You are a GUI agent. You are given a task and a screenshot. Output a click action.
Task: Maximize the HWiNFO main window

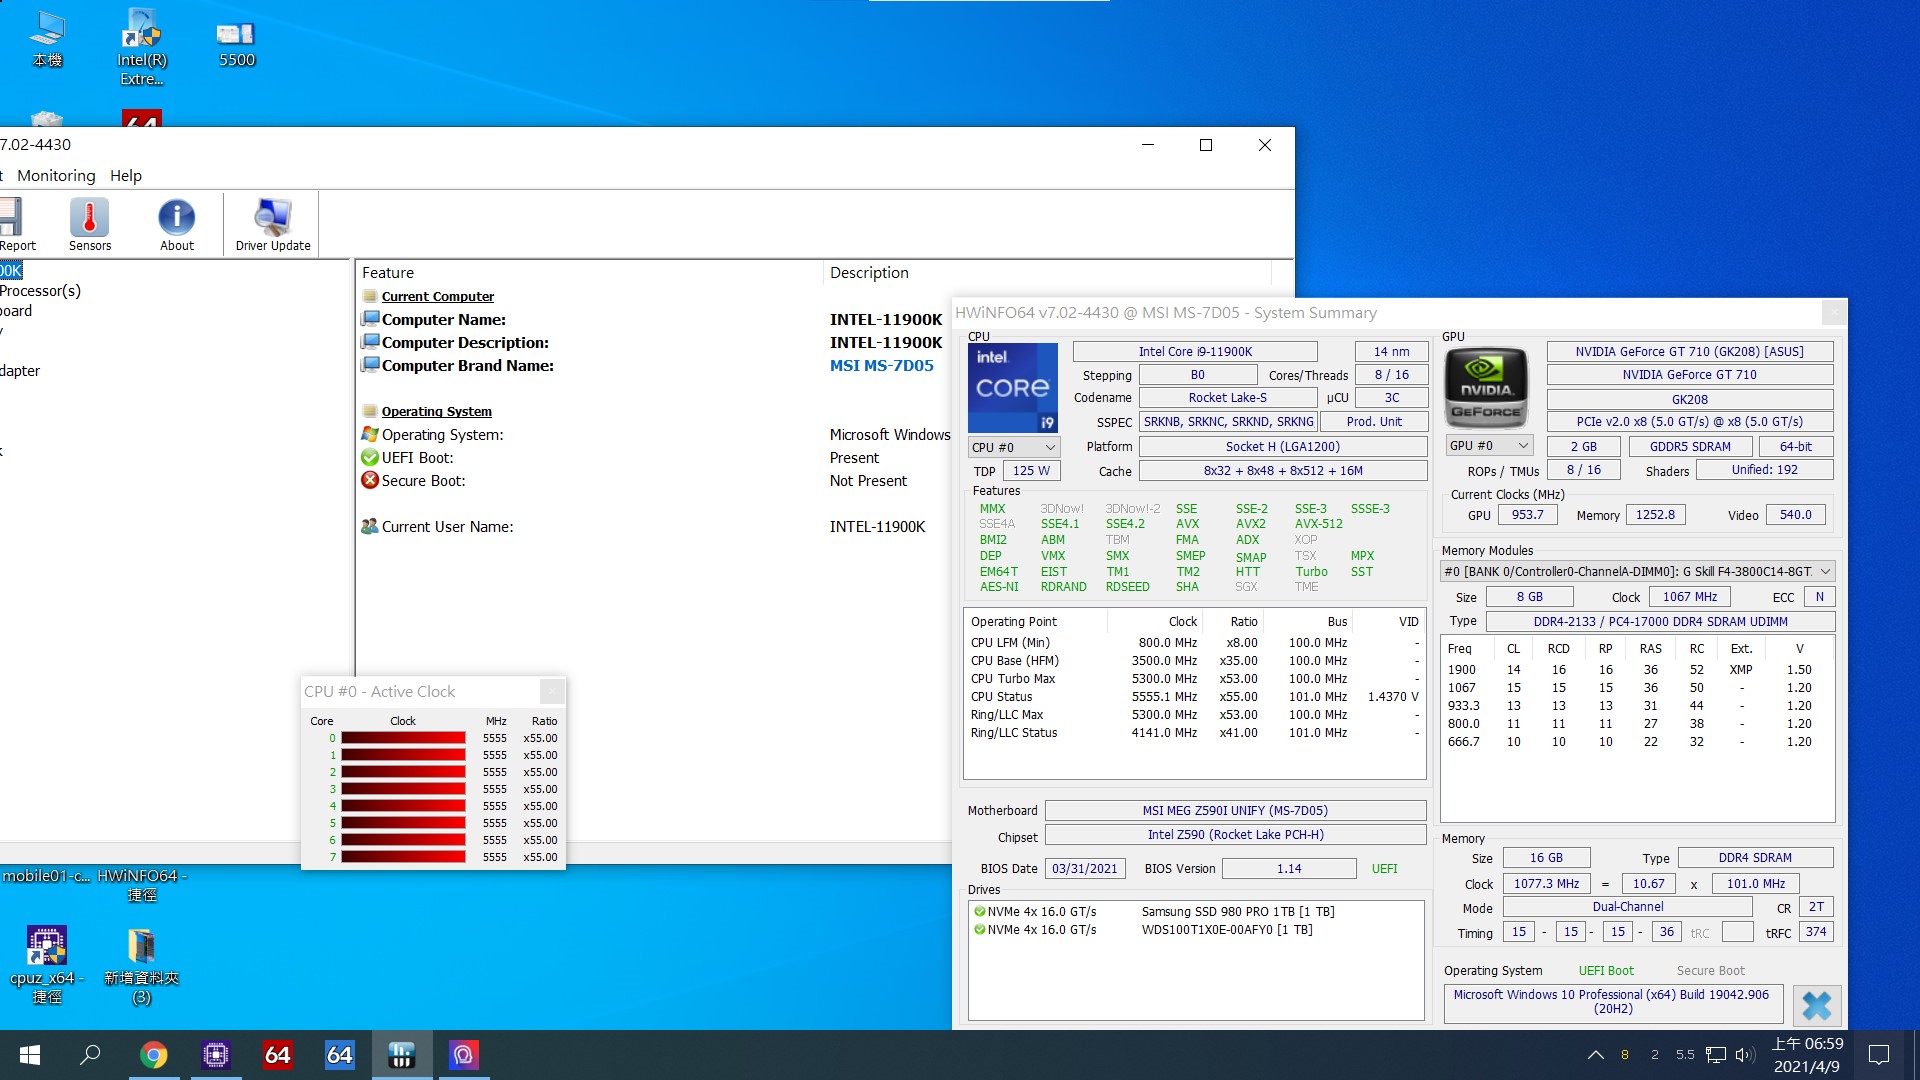click(1206, 145)
